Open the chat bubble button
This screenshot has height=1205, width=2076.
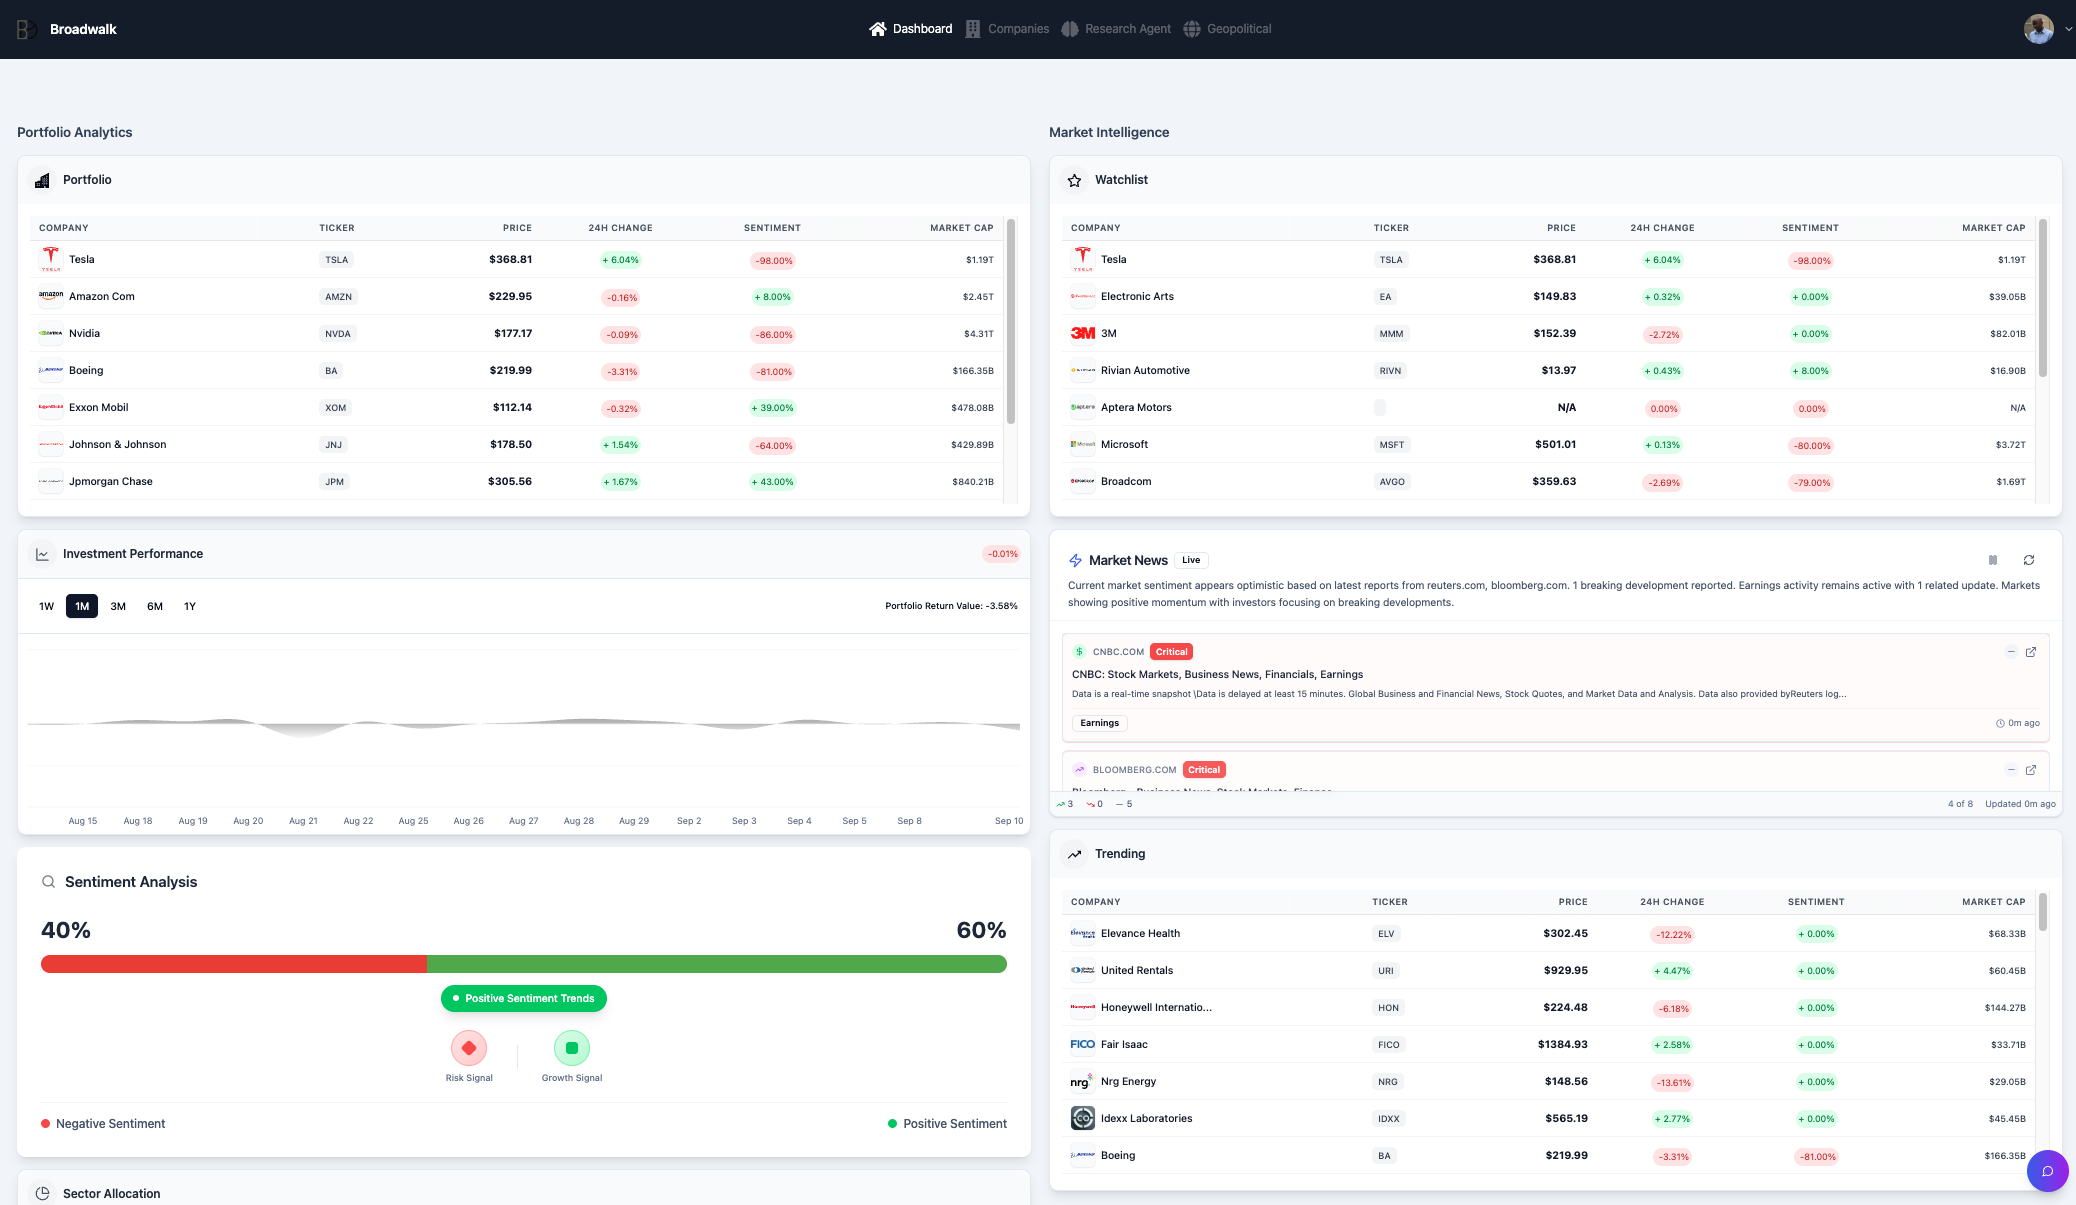pyautogui.click(x=2047, y=1171)
